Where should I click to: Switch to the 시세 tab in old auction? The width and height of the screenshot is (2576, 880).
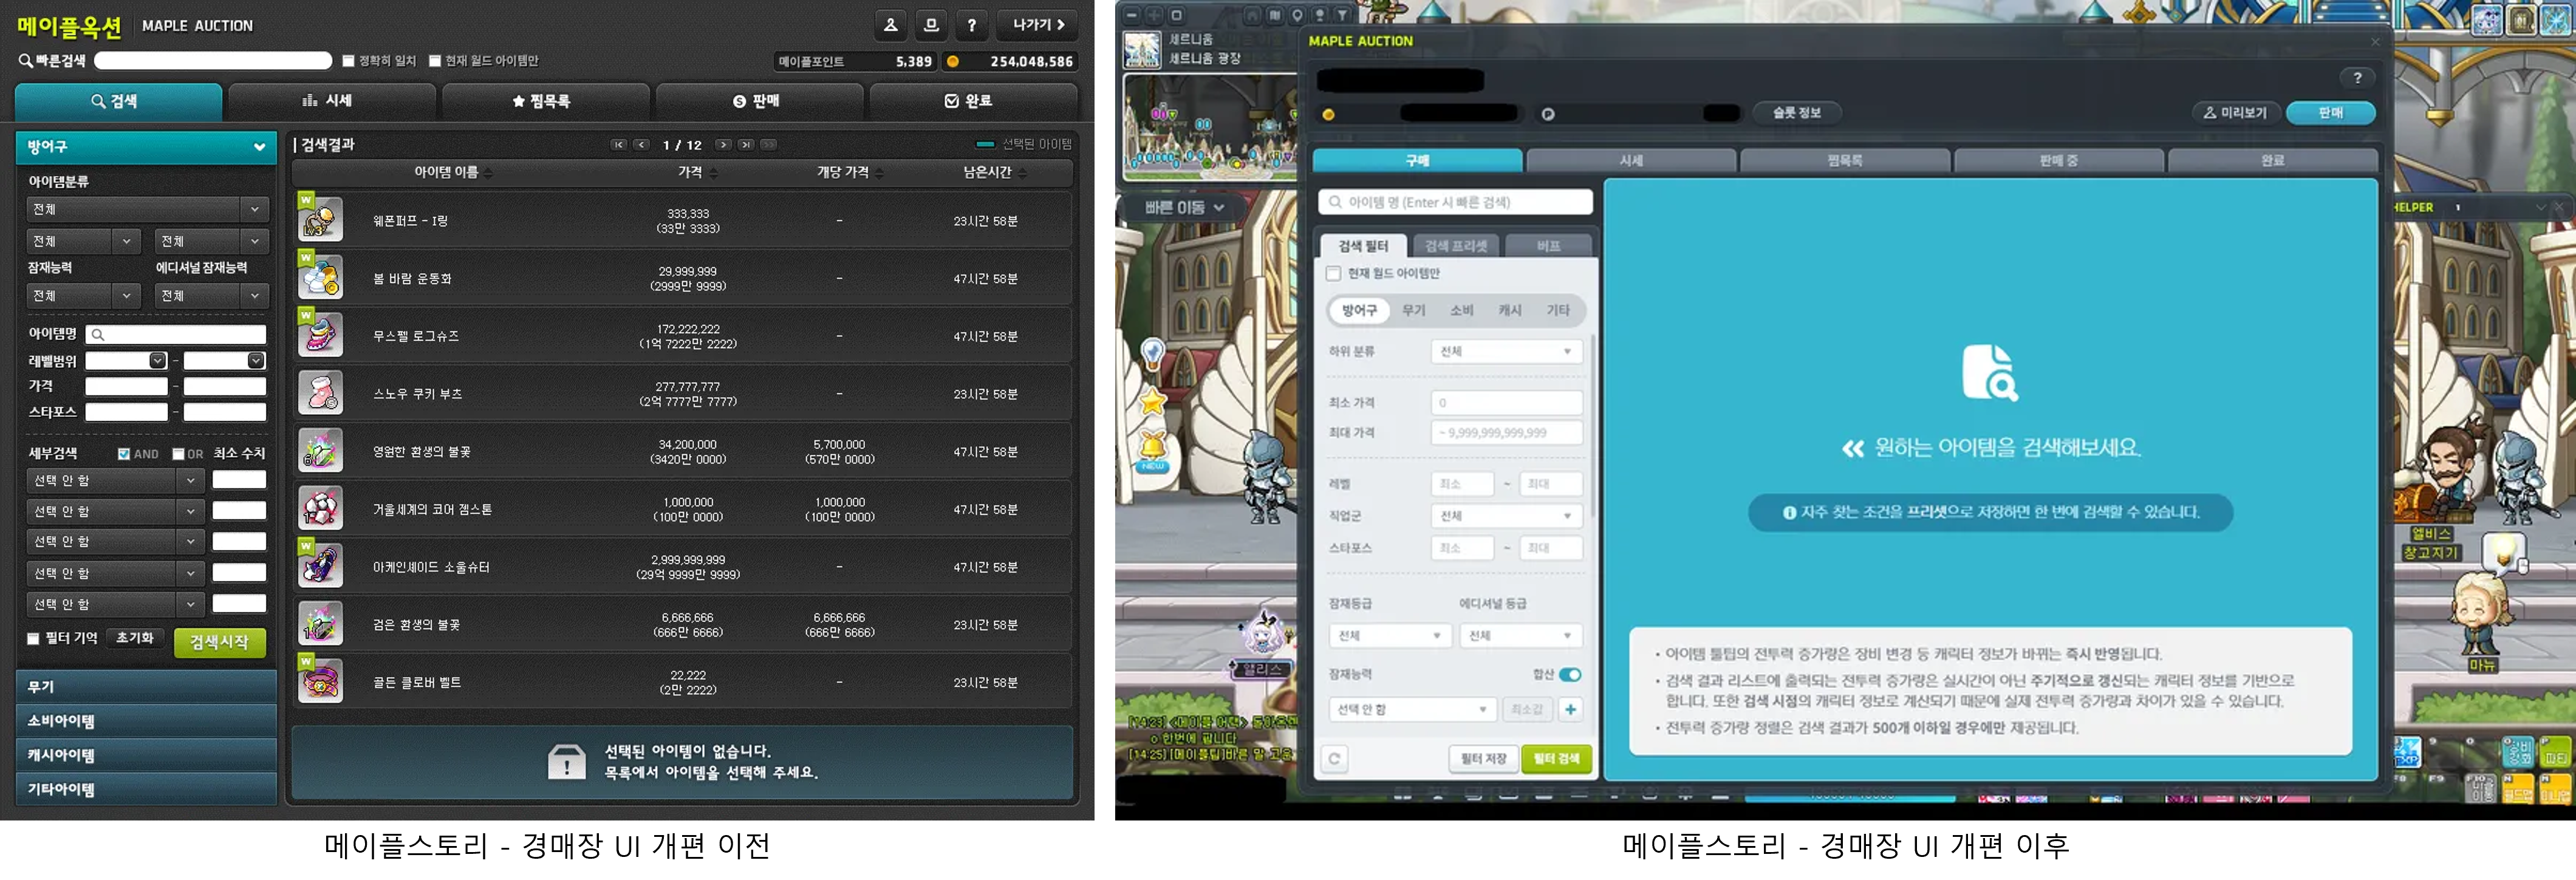tap(331, 101)
